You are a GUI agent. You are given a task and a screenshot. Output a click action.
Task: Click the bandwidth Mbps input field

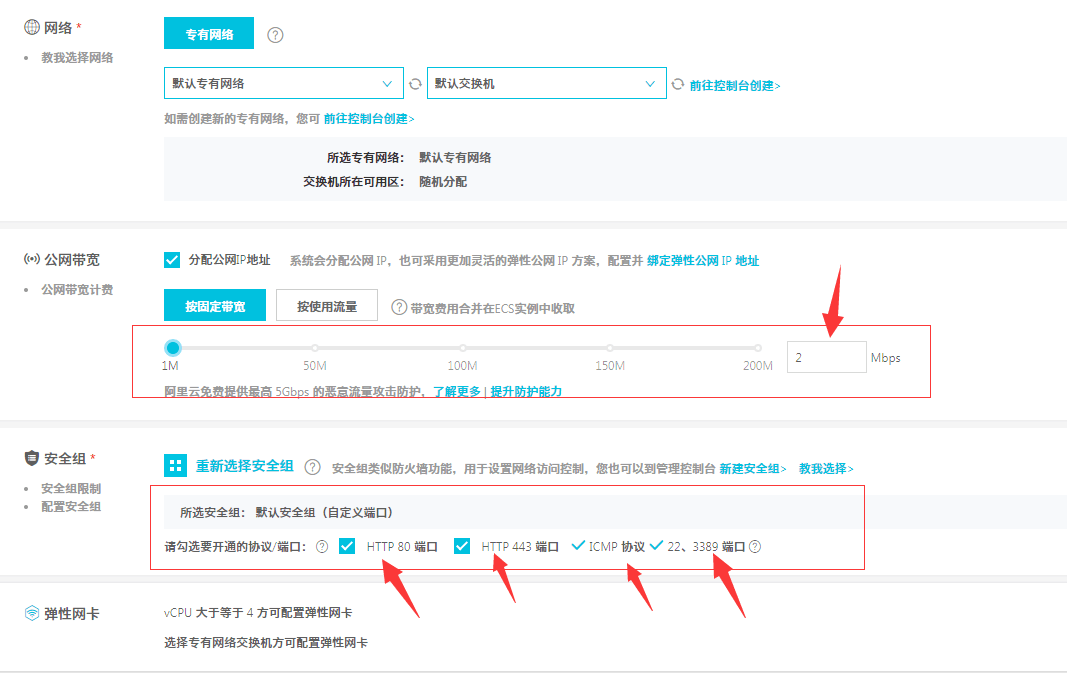[x=826, y=357]
